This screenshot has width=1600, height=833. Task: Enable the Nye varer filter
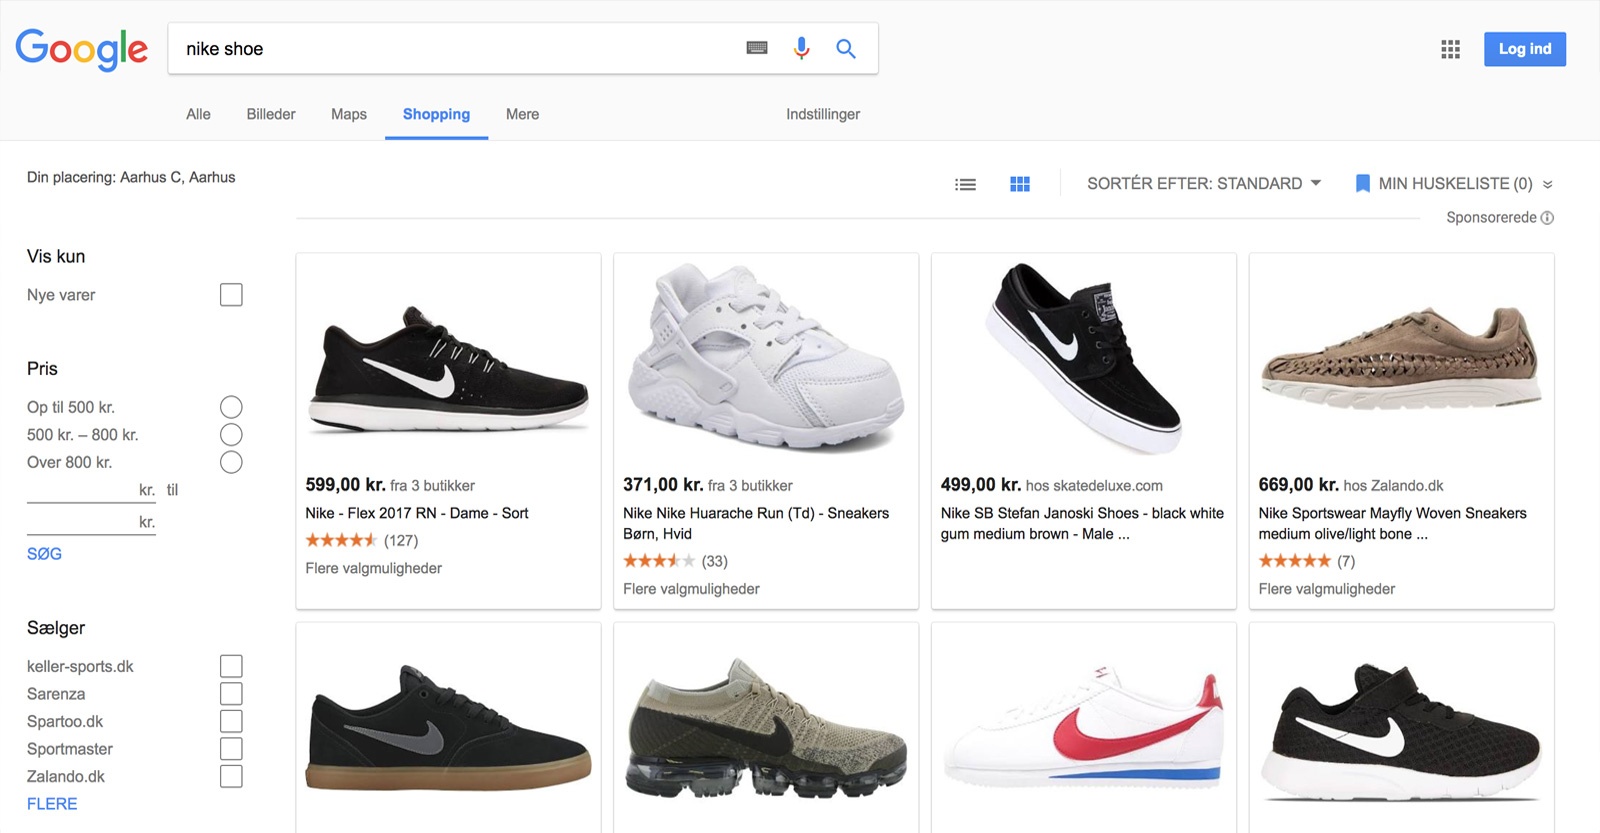click(x=231, y=295)
